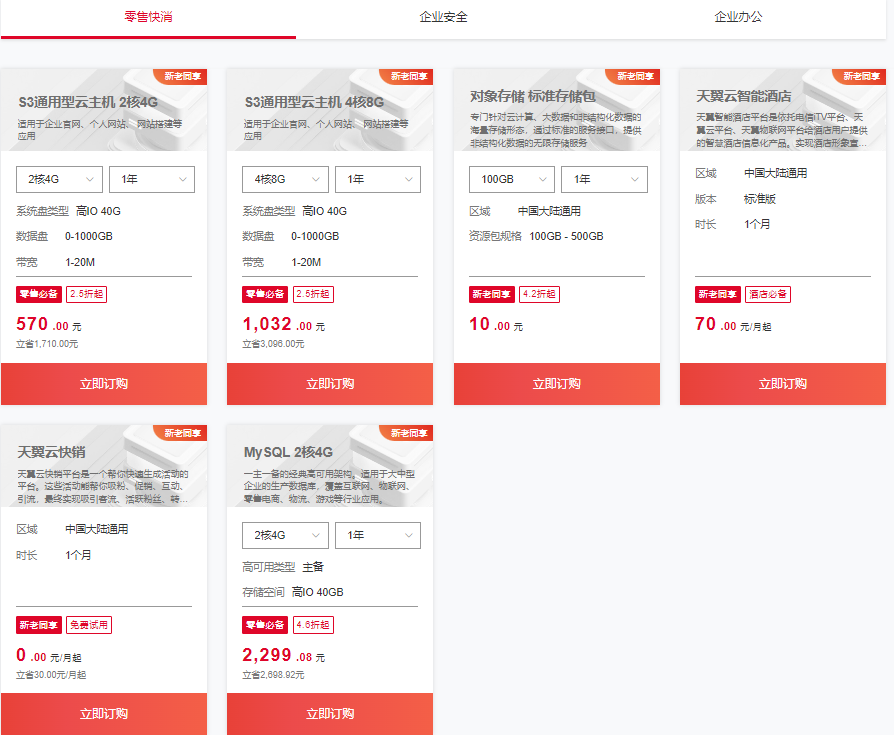894x735 pixels.
Task: Click the title S3通用型云主机 2核4G
Action: (x=88, y=103)
